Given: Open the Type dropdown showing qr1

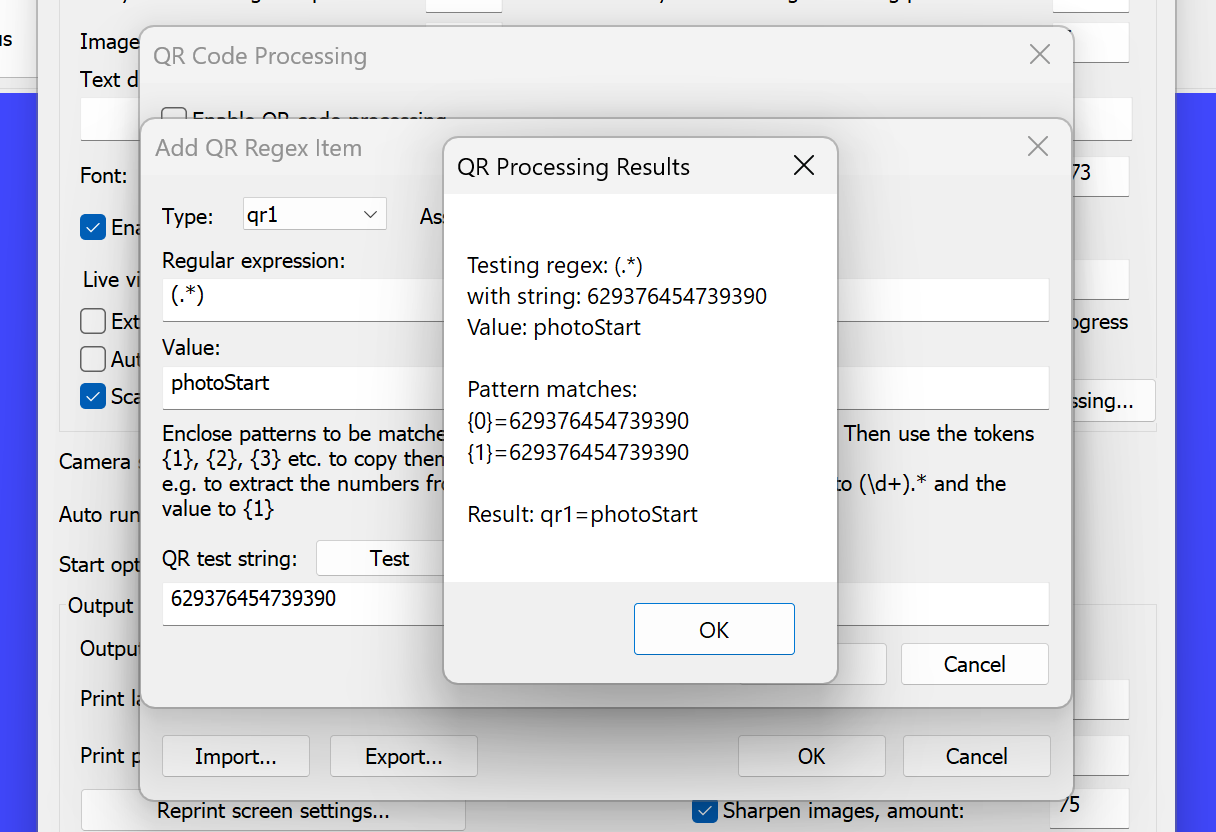Looking at the screenshot, I should pyautogui.click(x=314, y=214).
